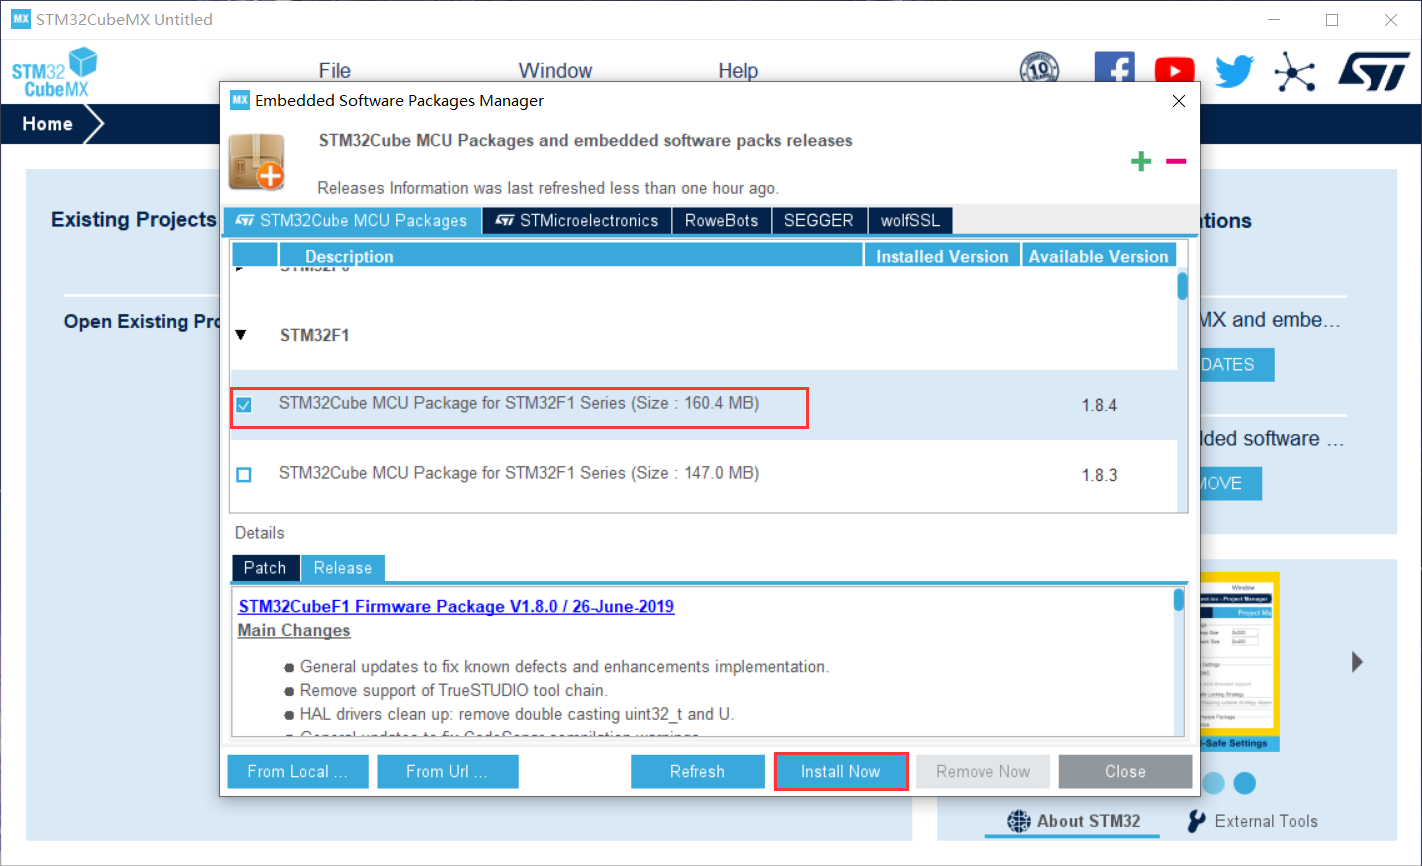Image resolution: width=1422 pixels, height=866 pixels.
Task: Refresh the package releases list
Action: (x=697, y=771)
